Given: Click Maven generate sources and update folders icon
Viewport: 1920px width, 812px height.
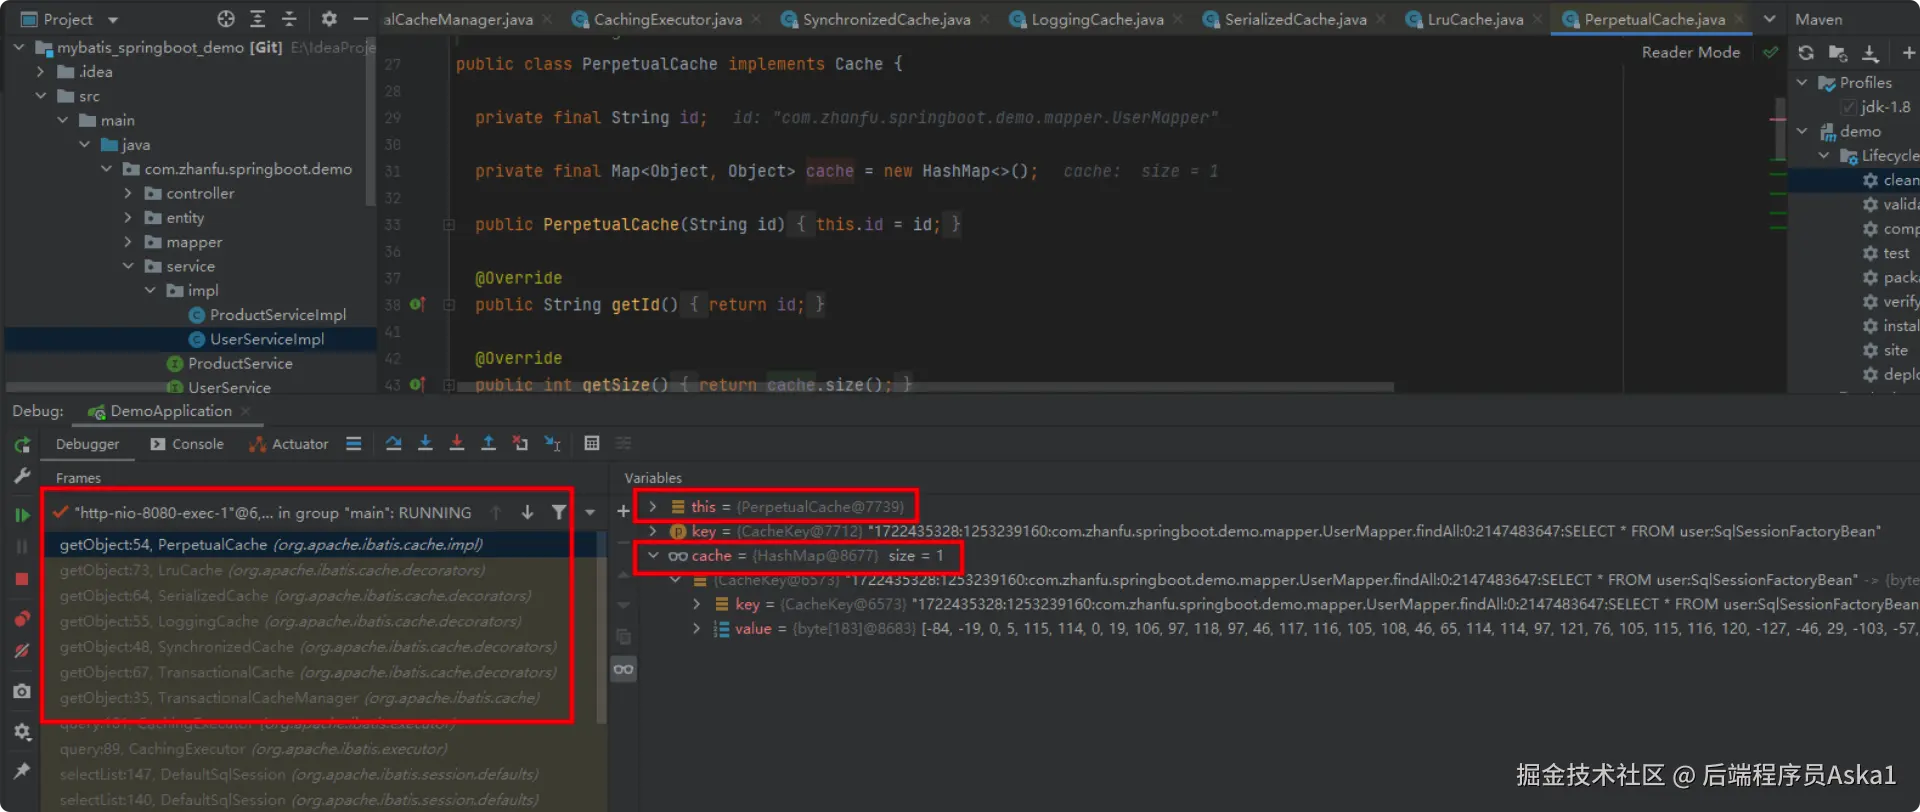Looking at the screenshot, I should tap(1838, 53).
